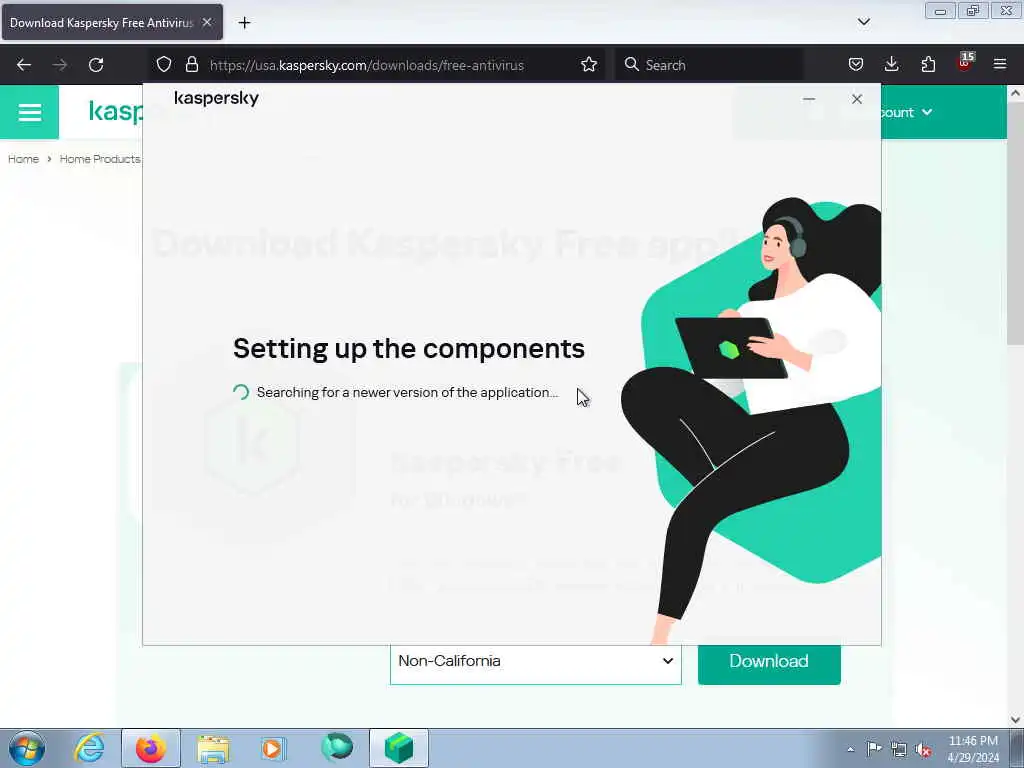
Task: Click the Searching for a newer version text
Action: (408, 392)
